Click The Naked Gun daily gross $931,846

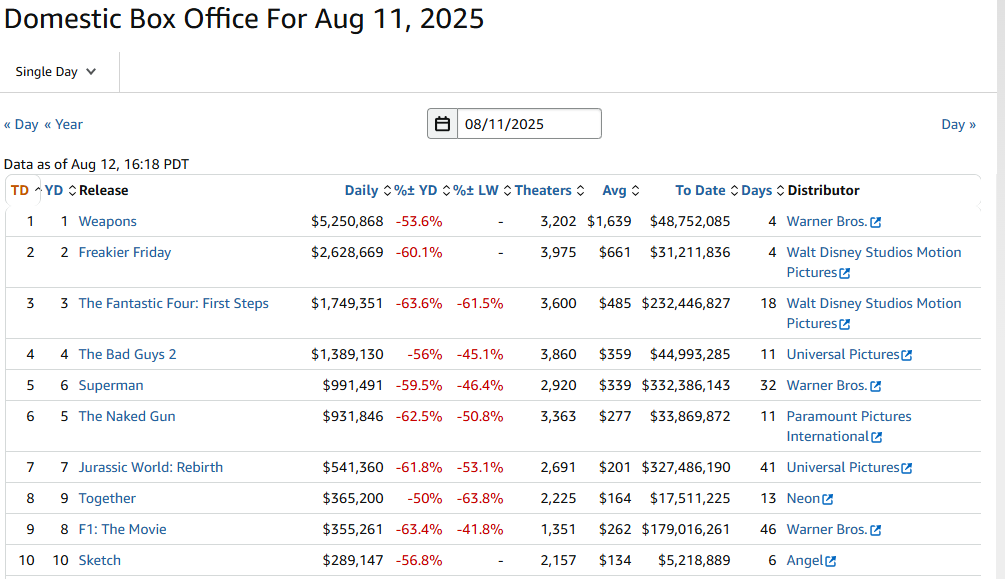point(353,416)
